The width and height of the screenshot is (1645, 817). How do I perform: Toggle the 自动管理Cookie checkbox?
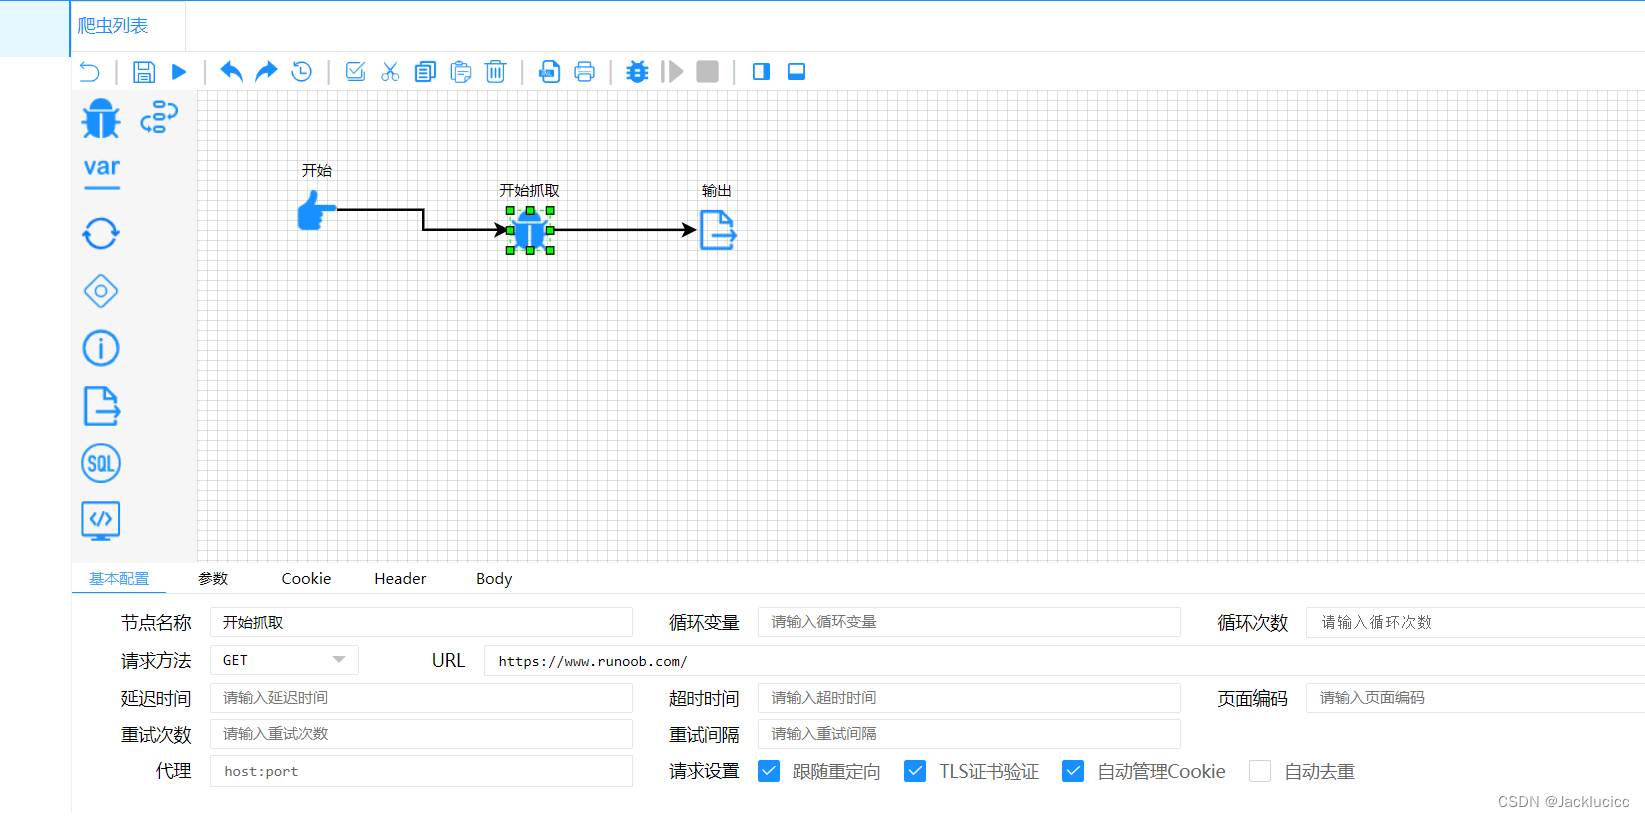click(1073, 771)
